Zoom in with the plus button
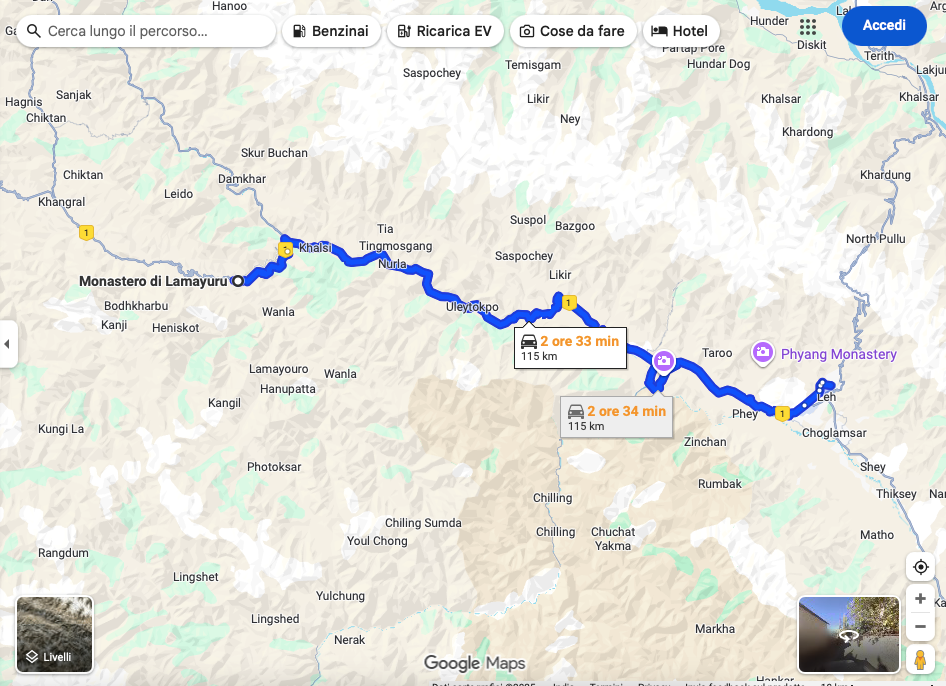 tap(920, 599)
